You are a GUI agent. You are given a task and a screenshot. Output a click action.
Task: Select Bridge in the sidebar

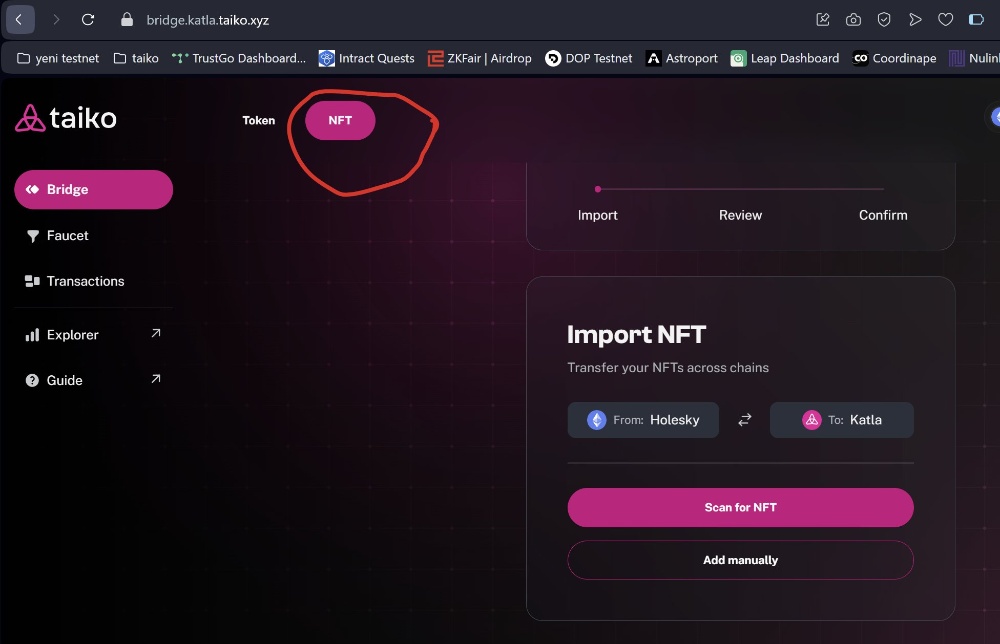94,189
